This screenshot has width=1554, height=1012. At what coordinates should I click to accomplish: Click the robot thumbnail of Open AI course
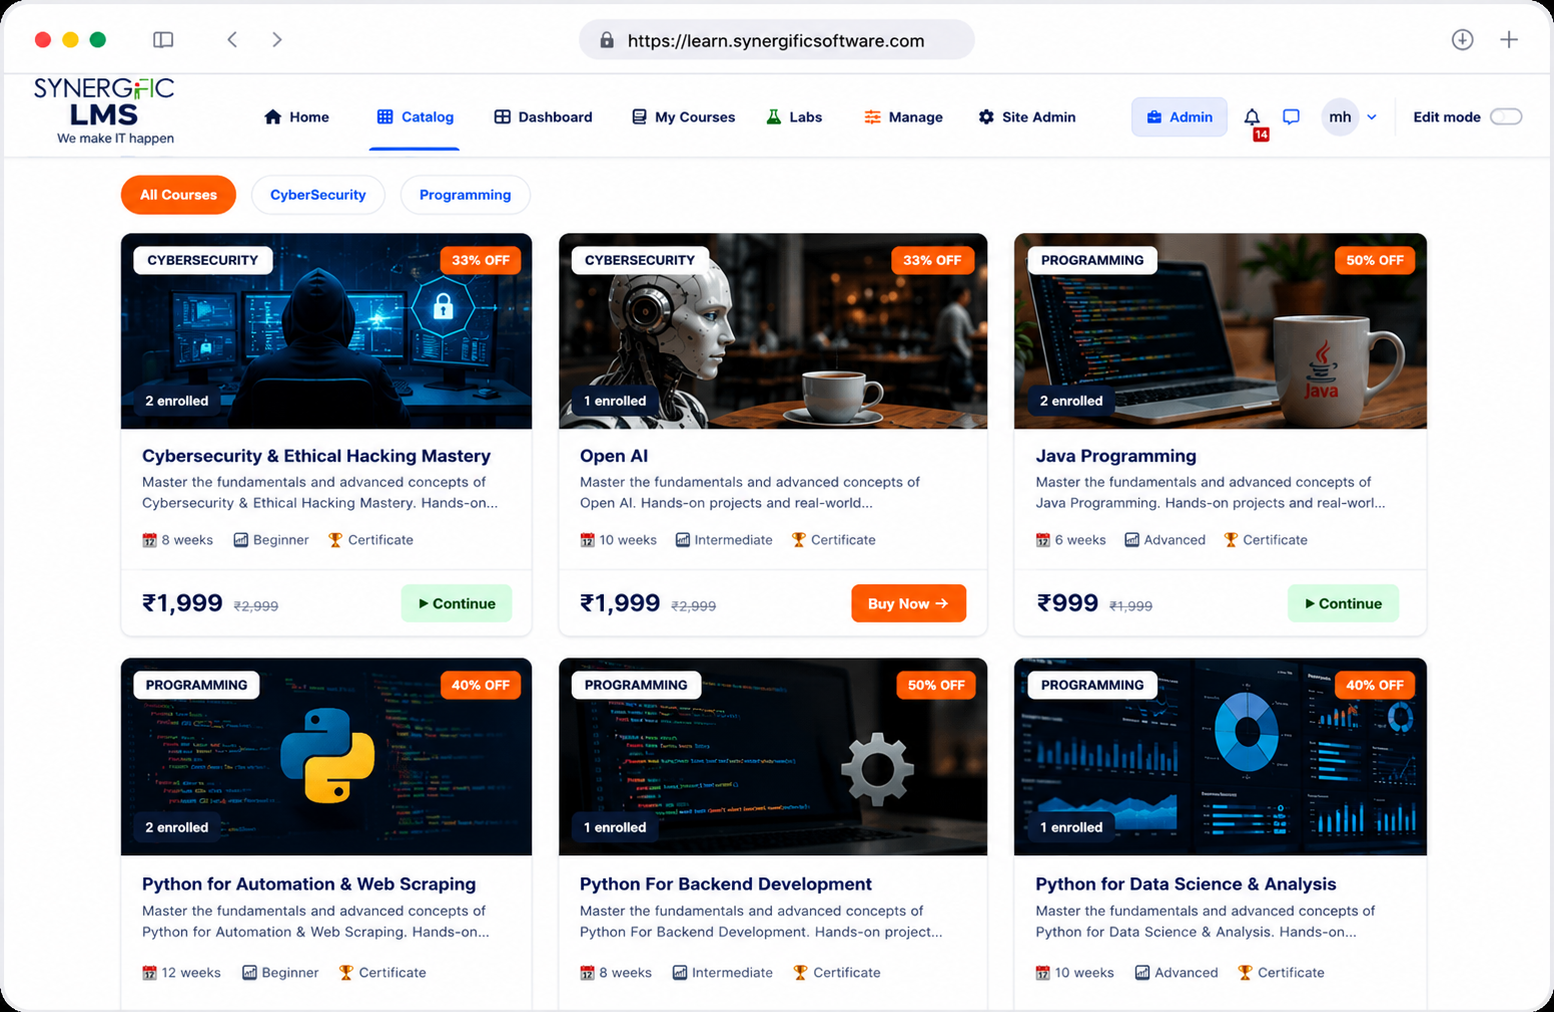point(773,331)
